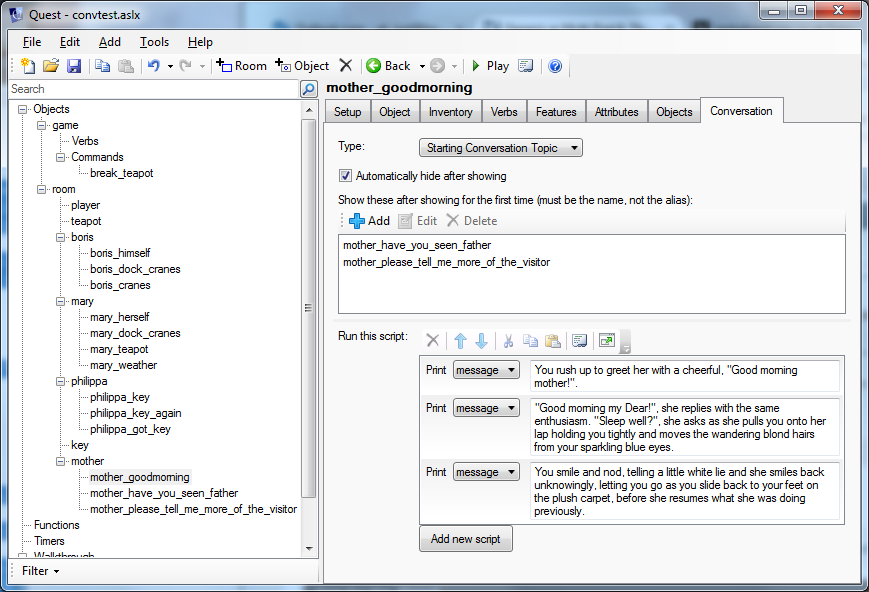Screen dimensions: 869x592
Task: Select mary_teapot in the object tree
Action: 119,349
